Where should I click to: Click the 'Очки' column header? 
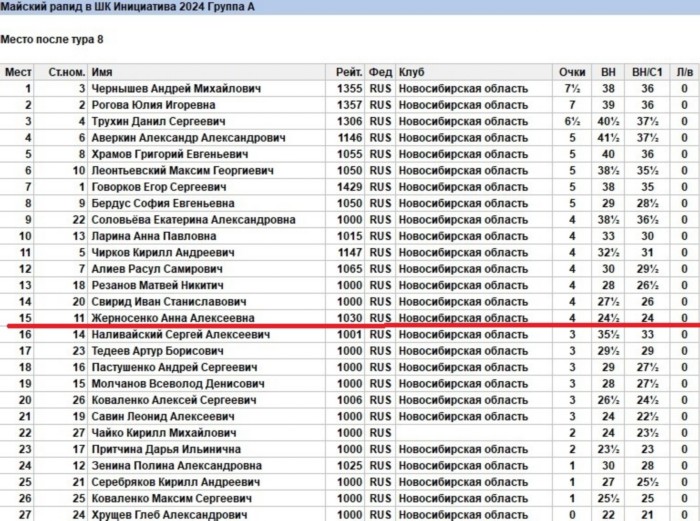(x=572, y=72)
